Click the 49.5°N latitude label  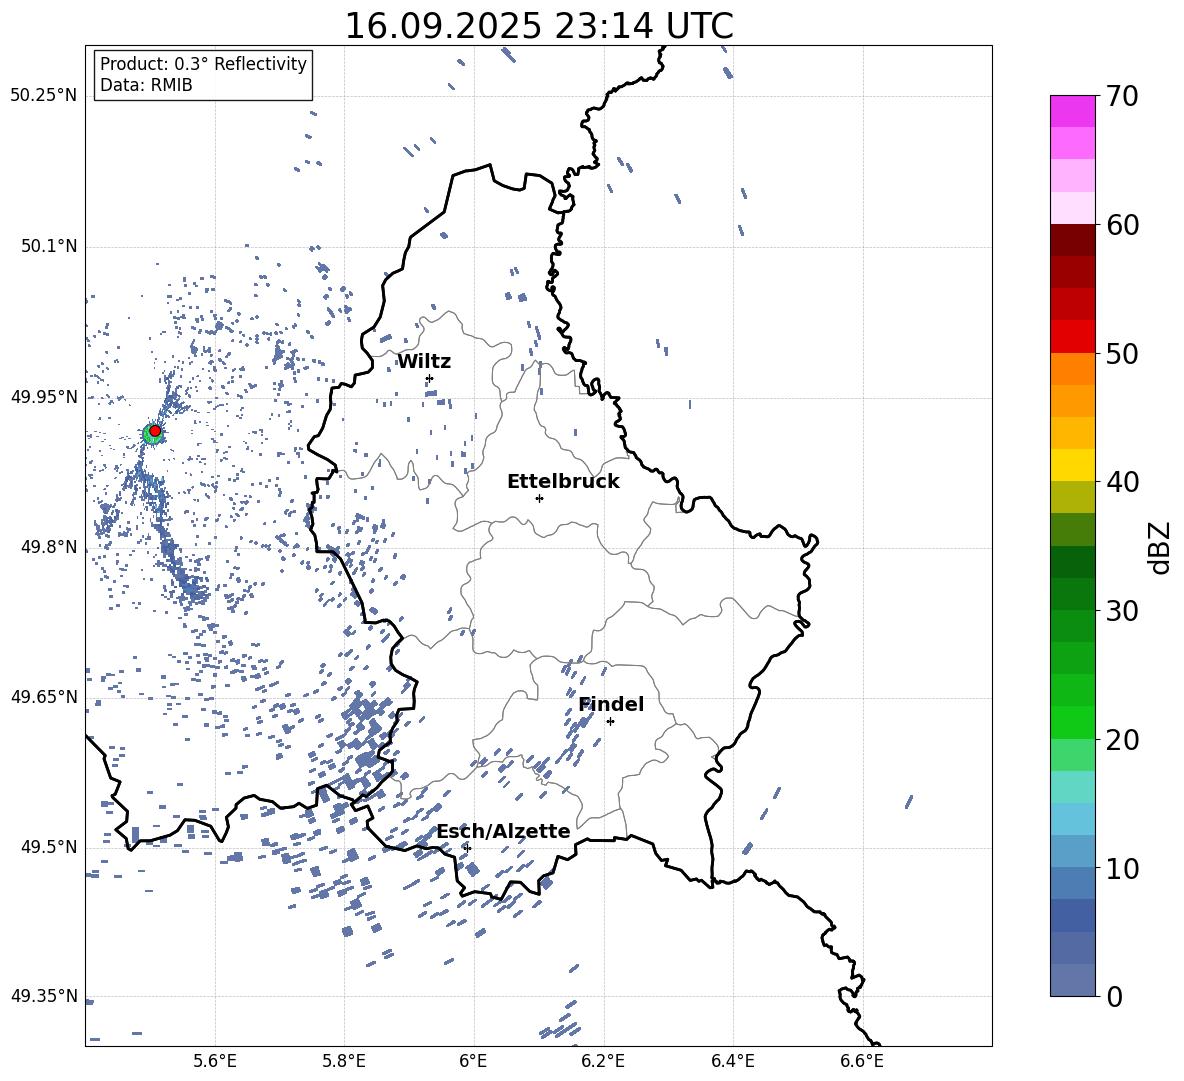[49, 847]
